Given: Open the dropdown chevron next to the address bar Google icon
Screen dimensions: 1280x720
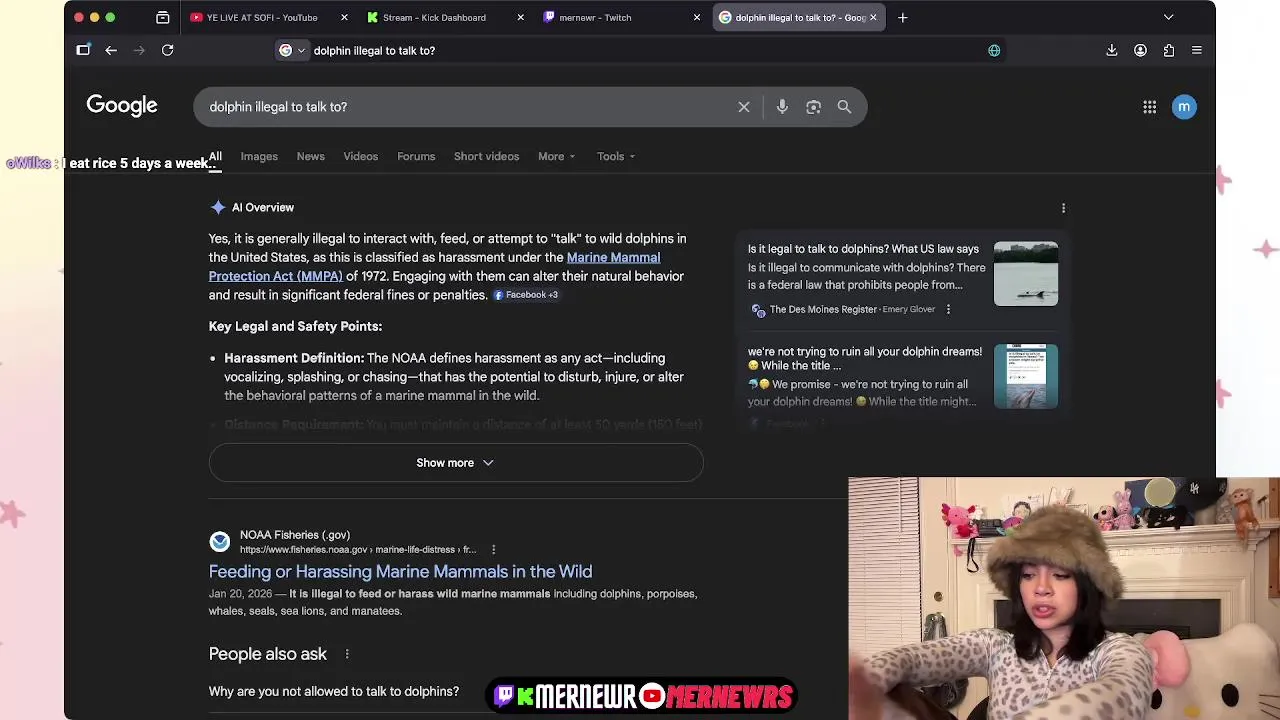Looking at the screenshot, I should (301, 50).
